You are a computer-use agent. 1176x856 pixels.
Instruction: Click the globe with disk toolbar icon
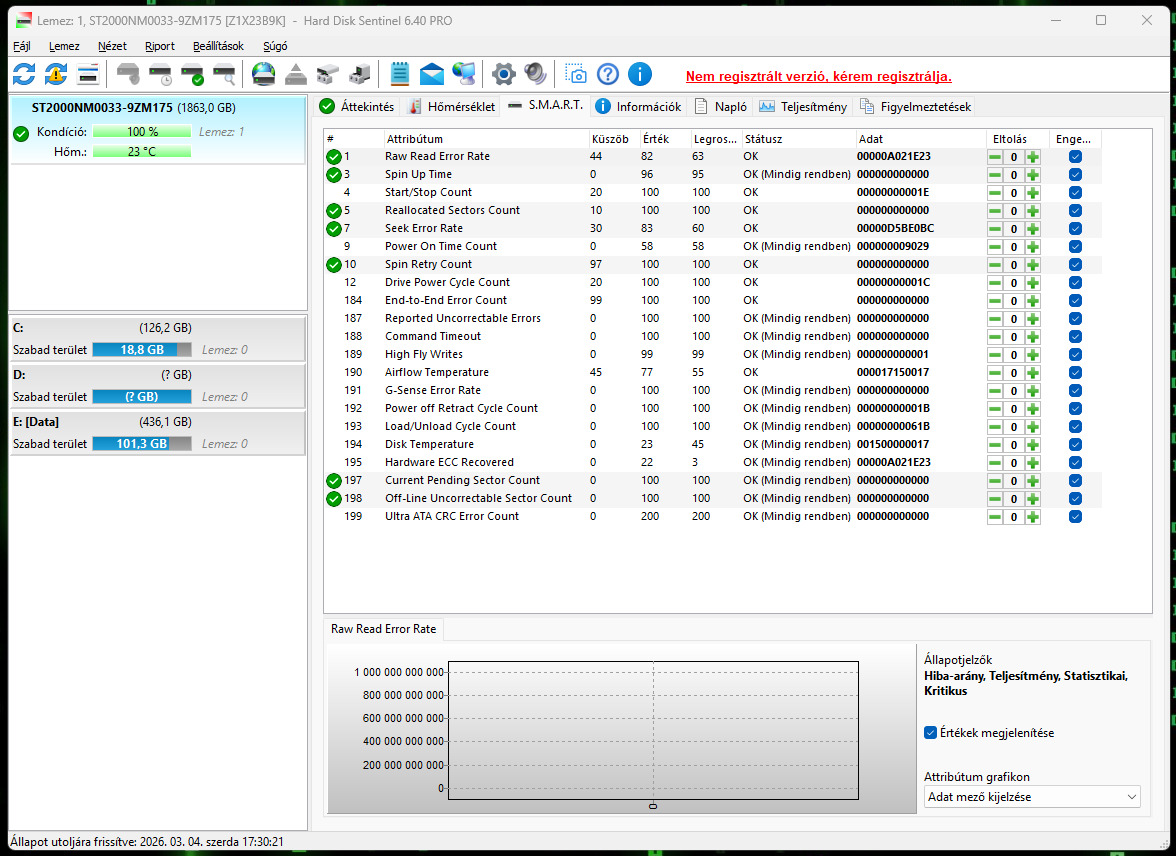coord(263,74)
